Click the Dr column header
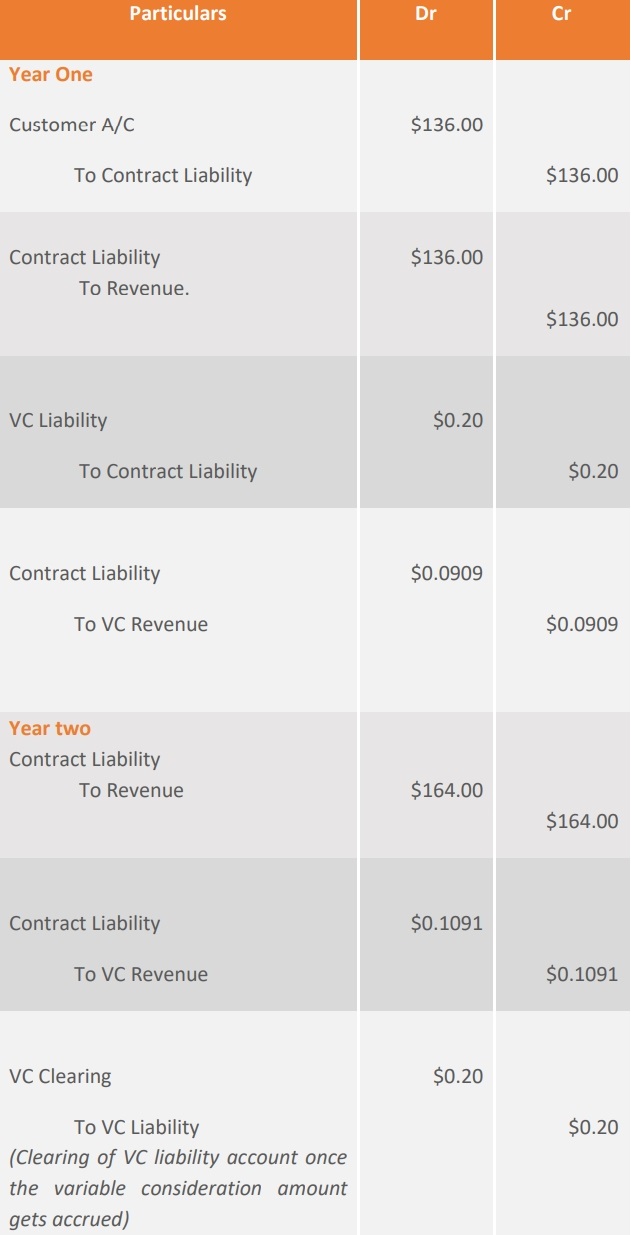Screen dimensions: 631x1235 tap(426, 14)
